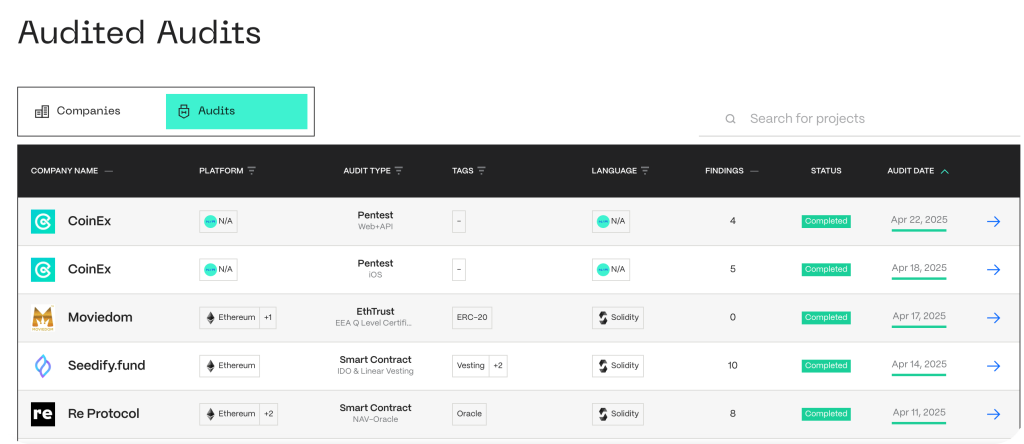Open CoinEx name in iOS row
The image size is (1024, 444).
89,269
